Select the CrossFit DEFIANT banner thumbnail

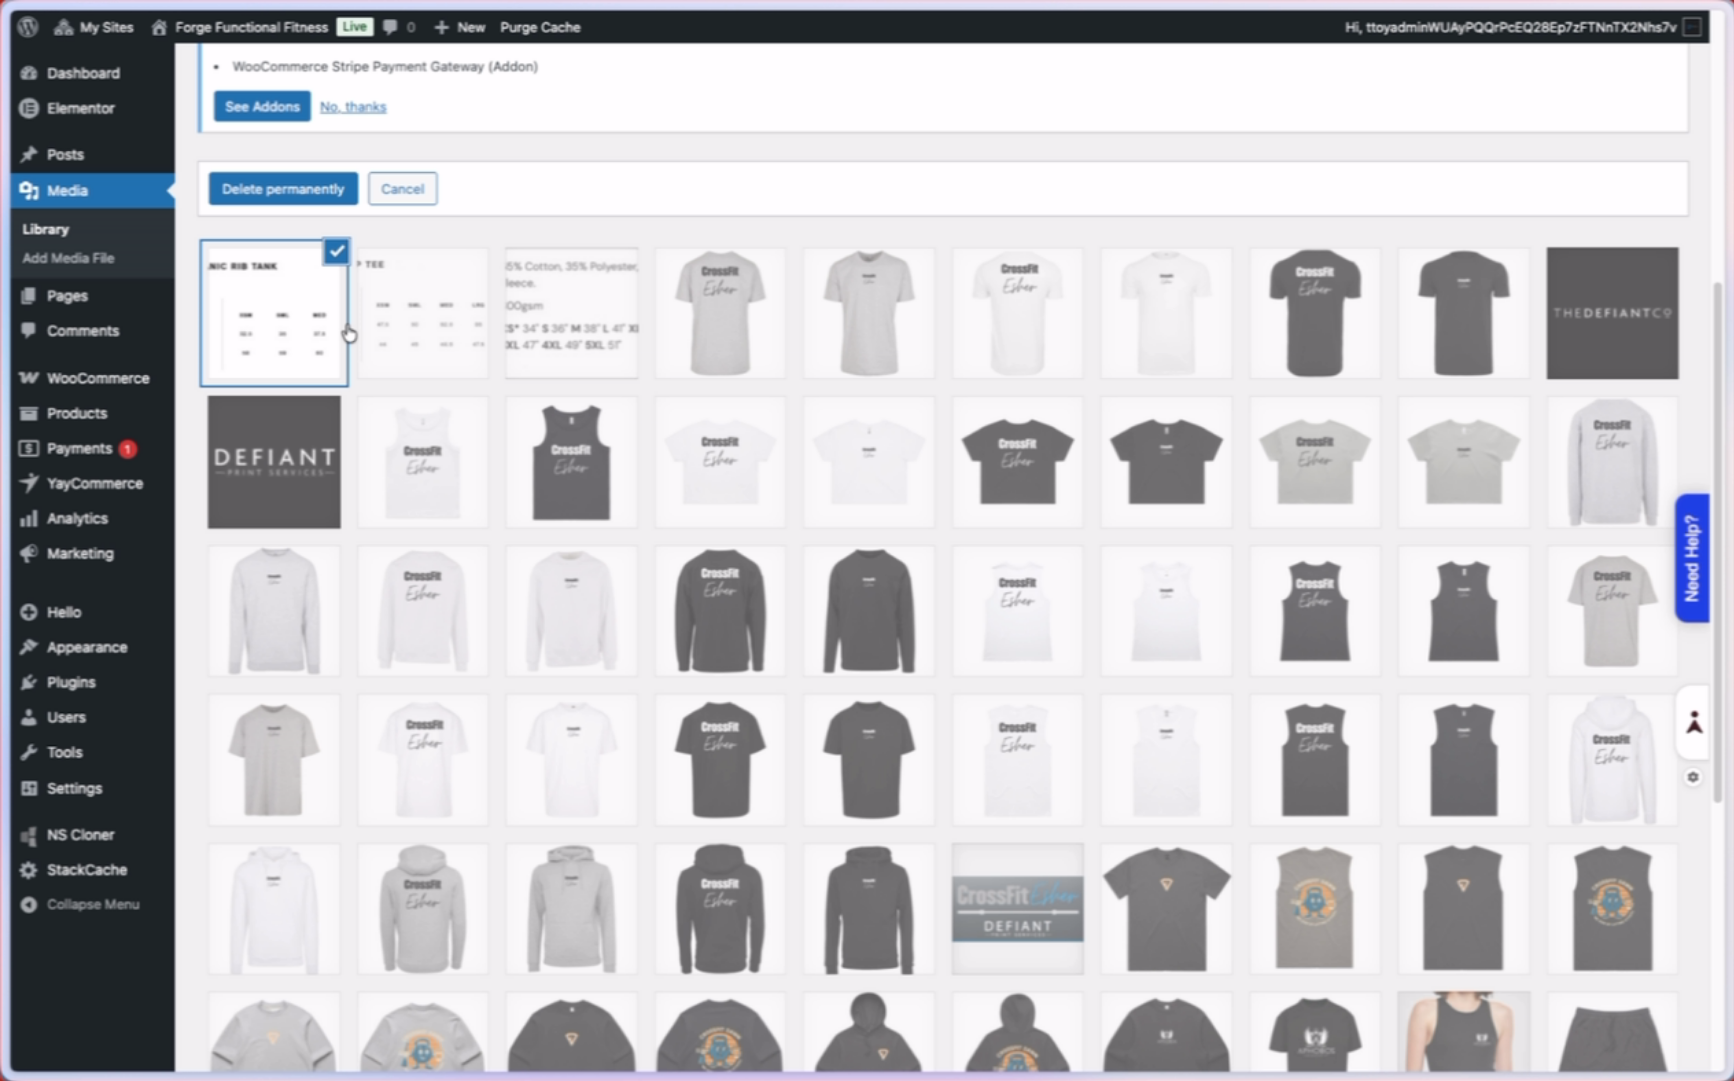pos(1017,908)
